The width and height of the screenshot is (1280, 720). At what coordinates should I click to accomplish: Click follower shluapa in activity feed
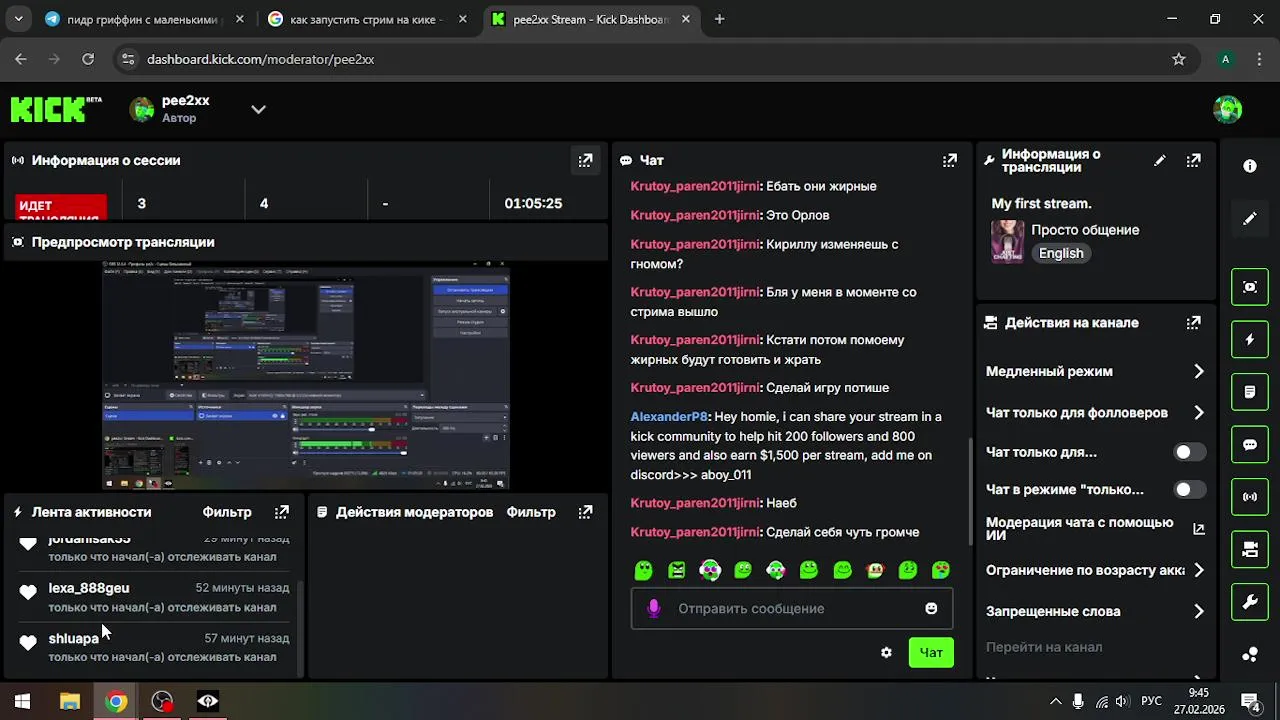click(x=74, y=638)
